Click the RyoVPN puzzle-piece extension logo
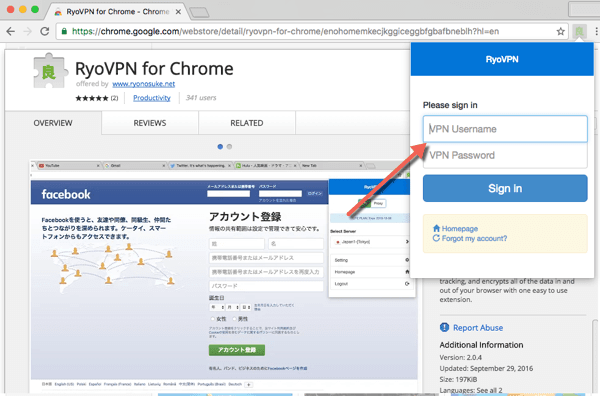 50,71
